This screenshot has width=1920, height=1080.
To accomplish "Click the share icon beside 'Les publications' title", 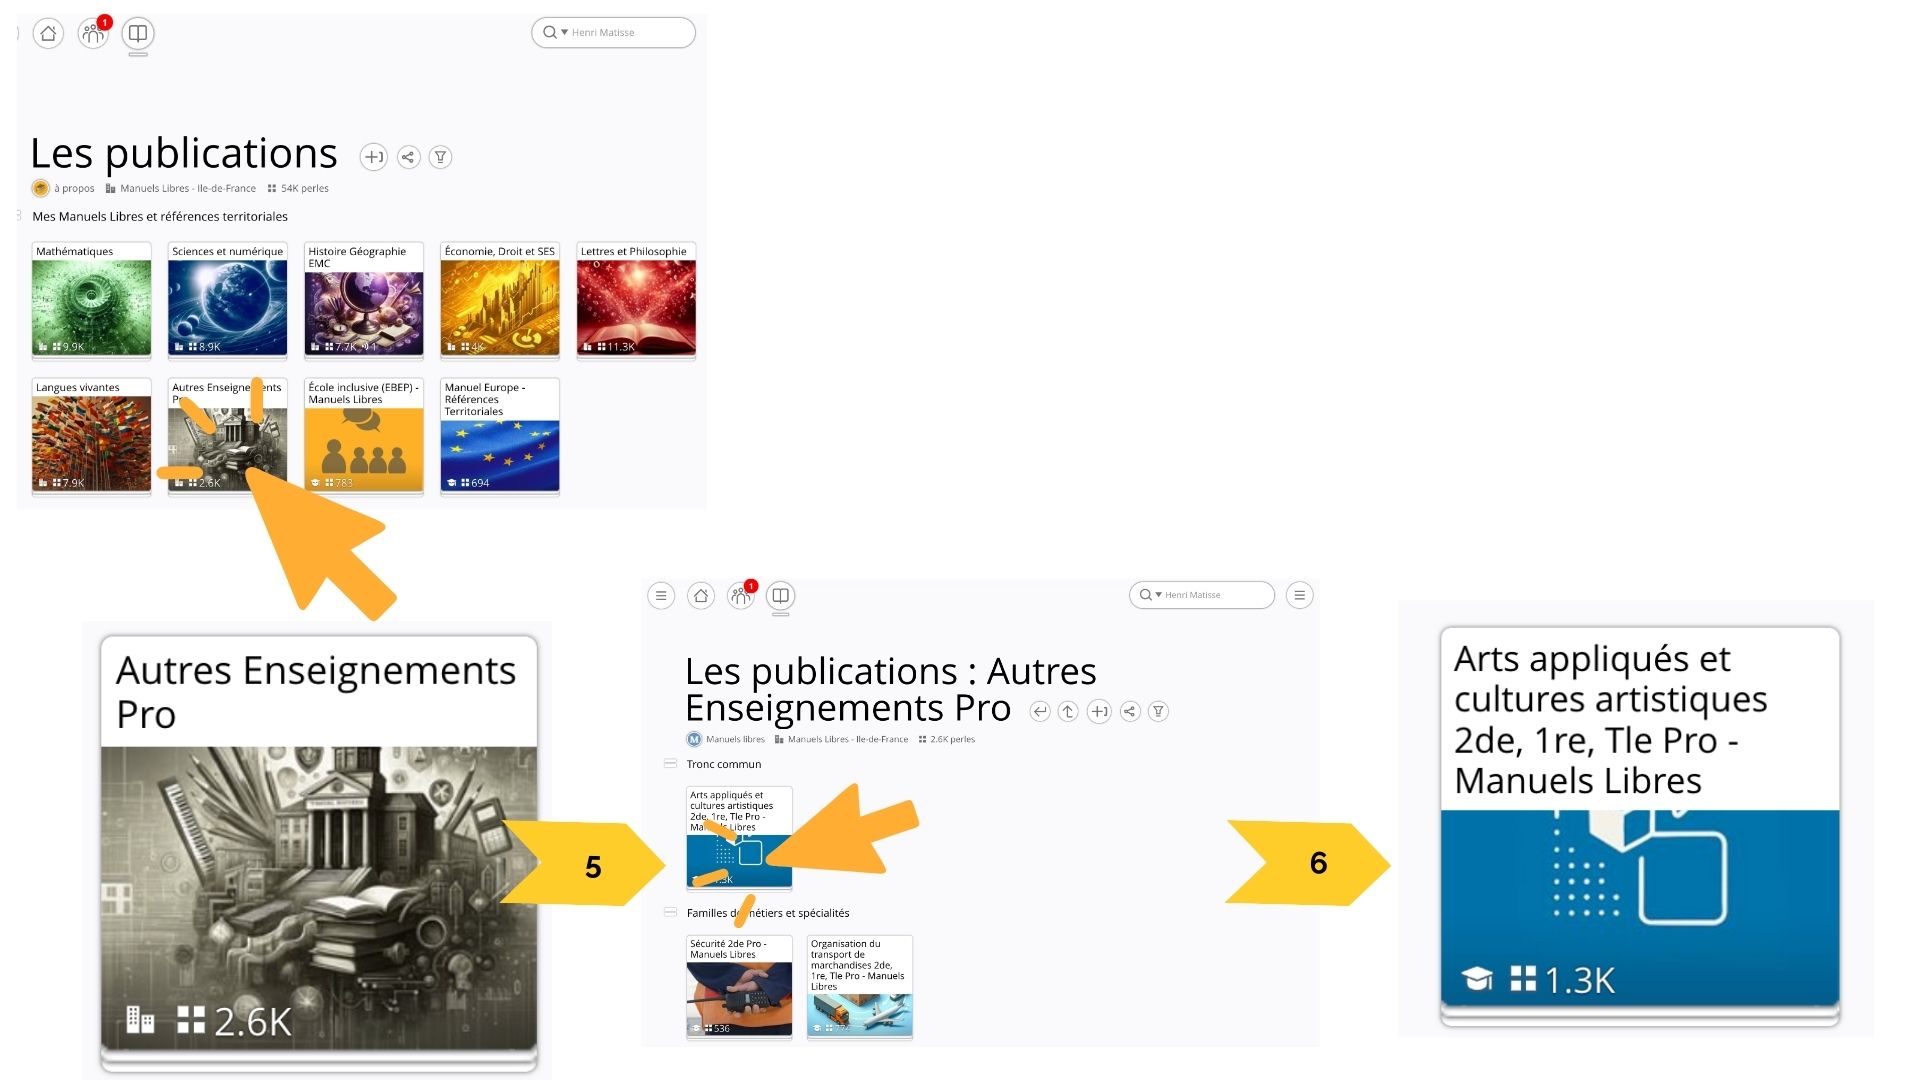I will 408,157.
